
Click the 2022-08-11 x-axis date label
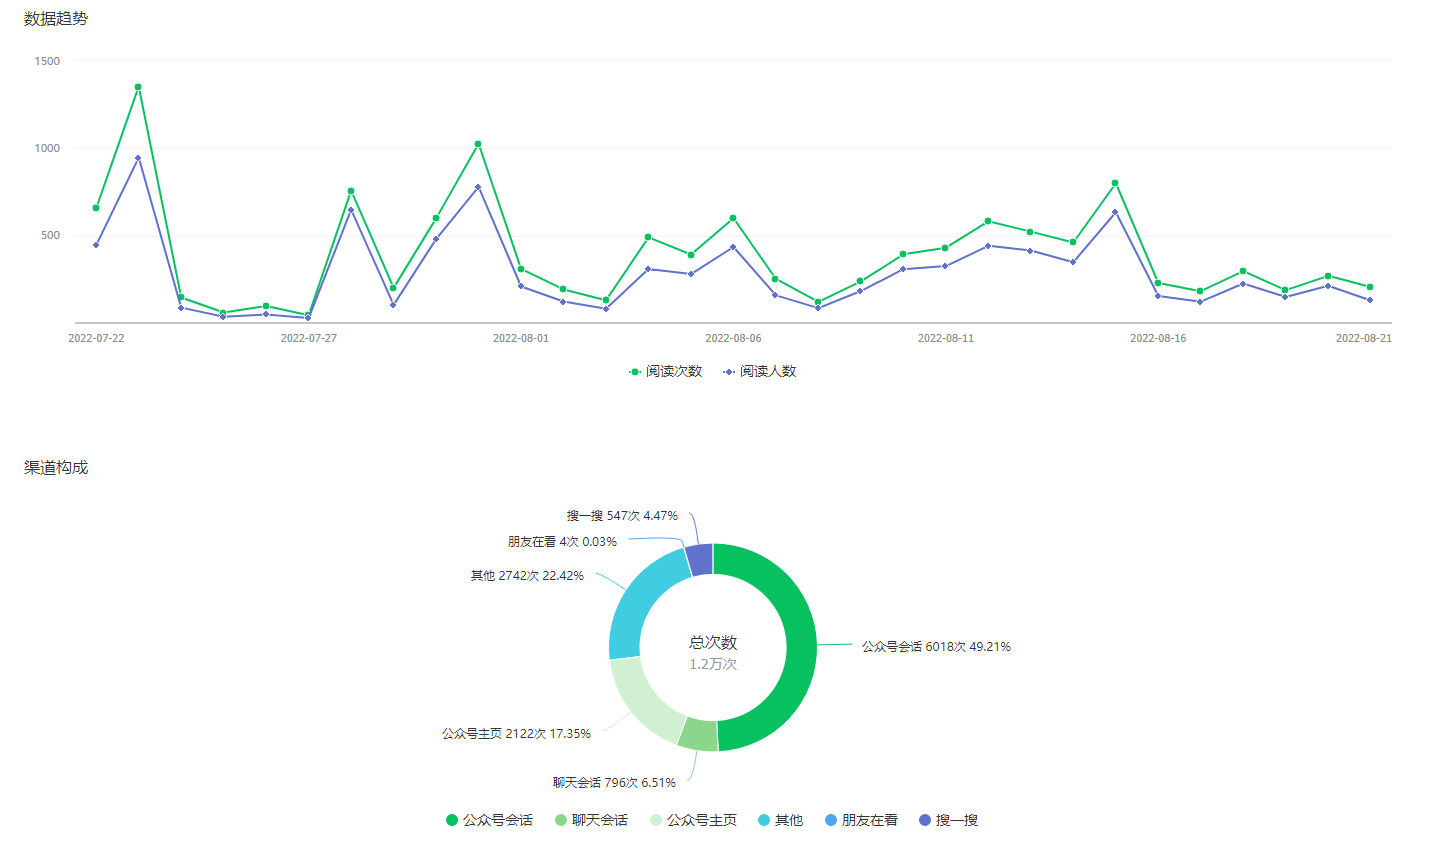[x=946, y=338]
